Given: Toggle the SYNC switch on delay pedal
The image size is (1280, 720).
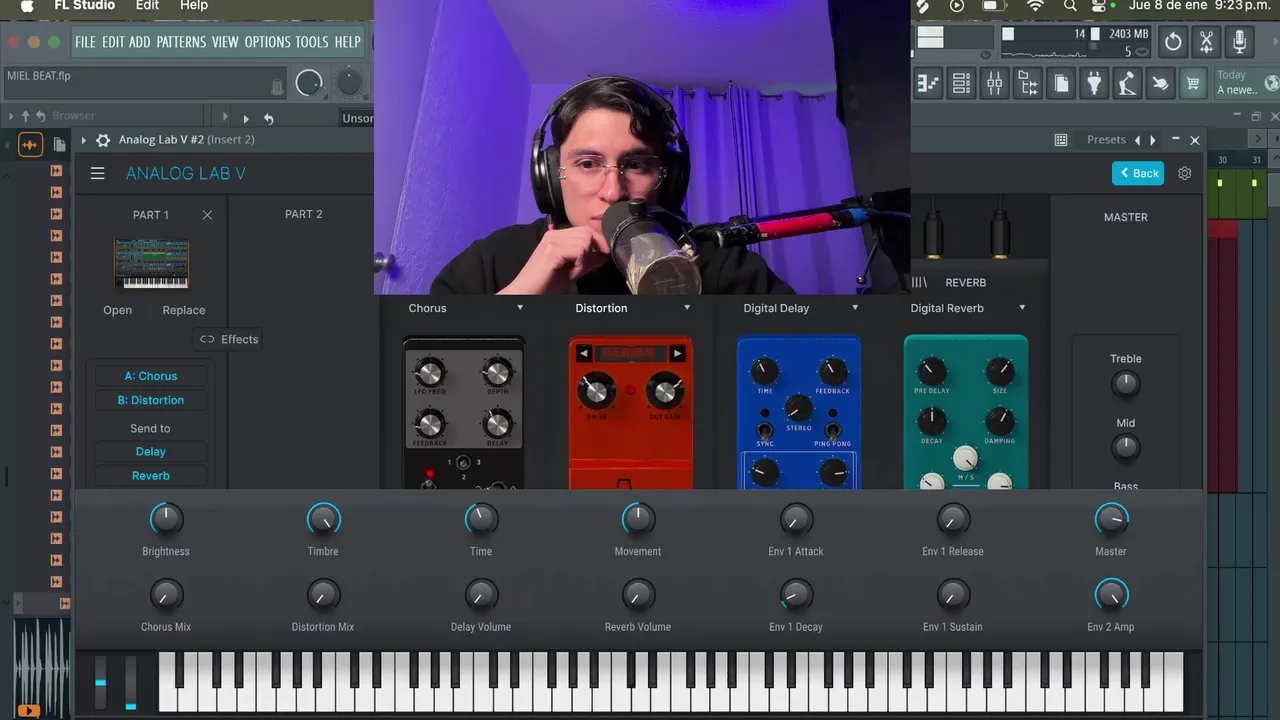Looking at the screenshot, I should pos(765,430).
